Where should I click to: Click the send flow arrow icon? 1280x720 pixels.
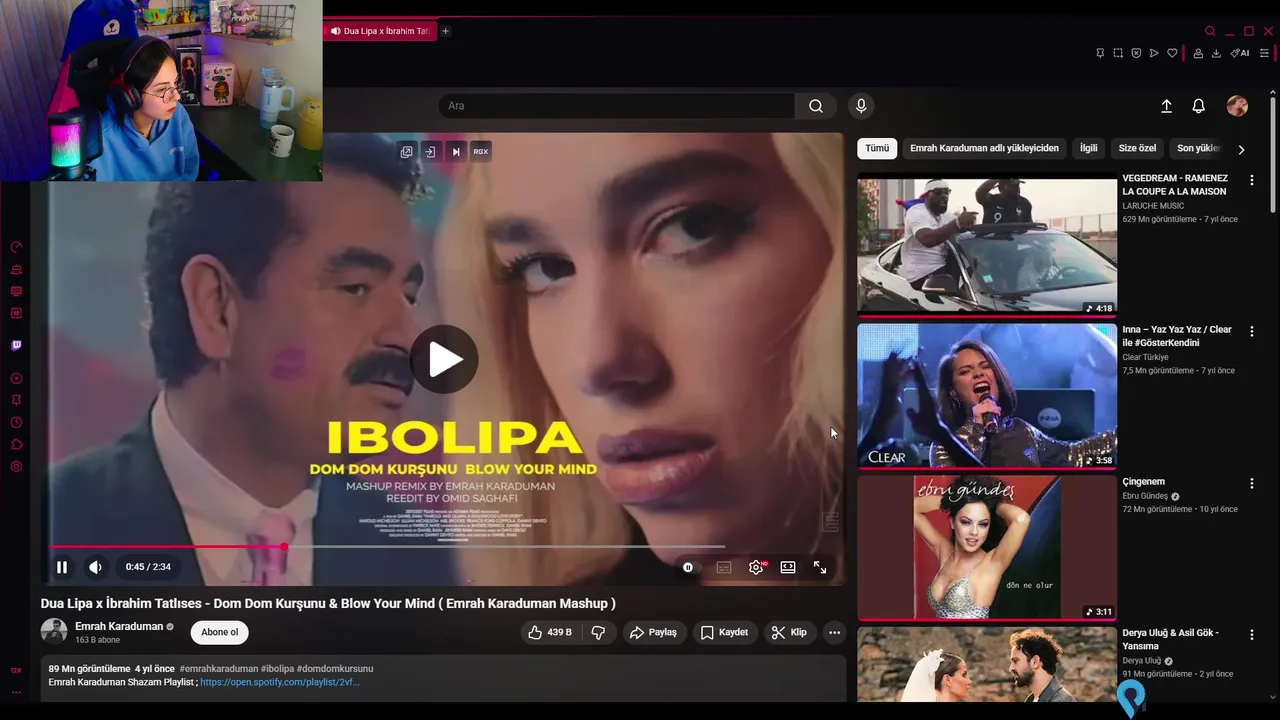pyautogui.click(x=1154, y=53)
